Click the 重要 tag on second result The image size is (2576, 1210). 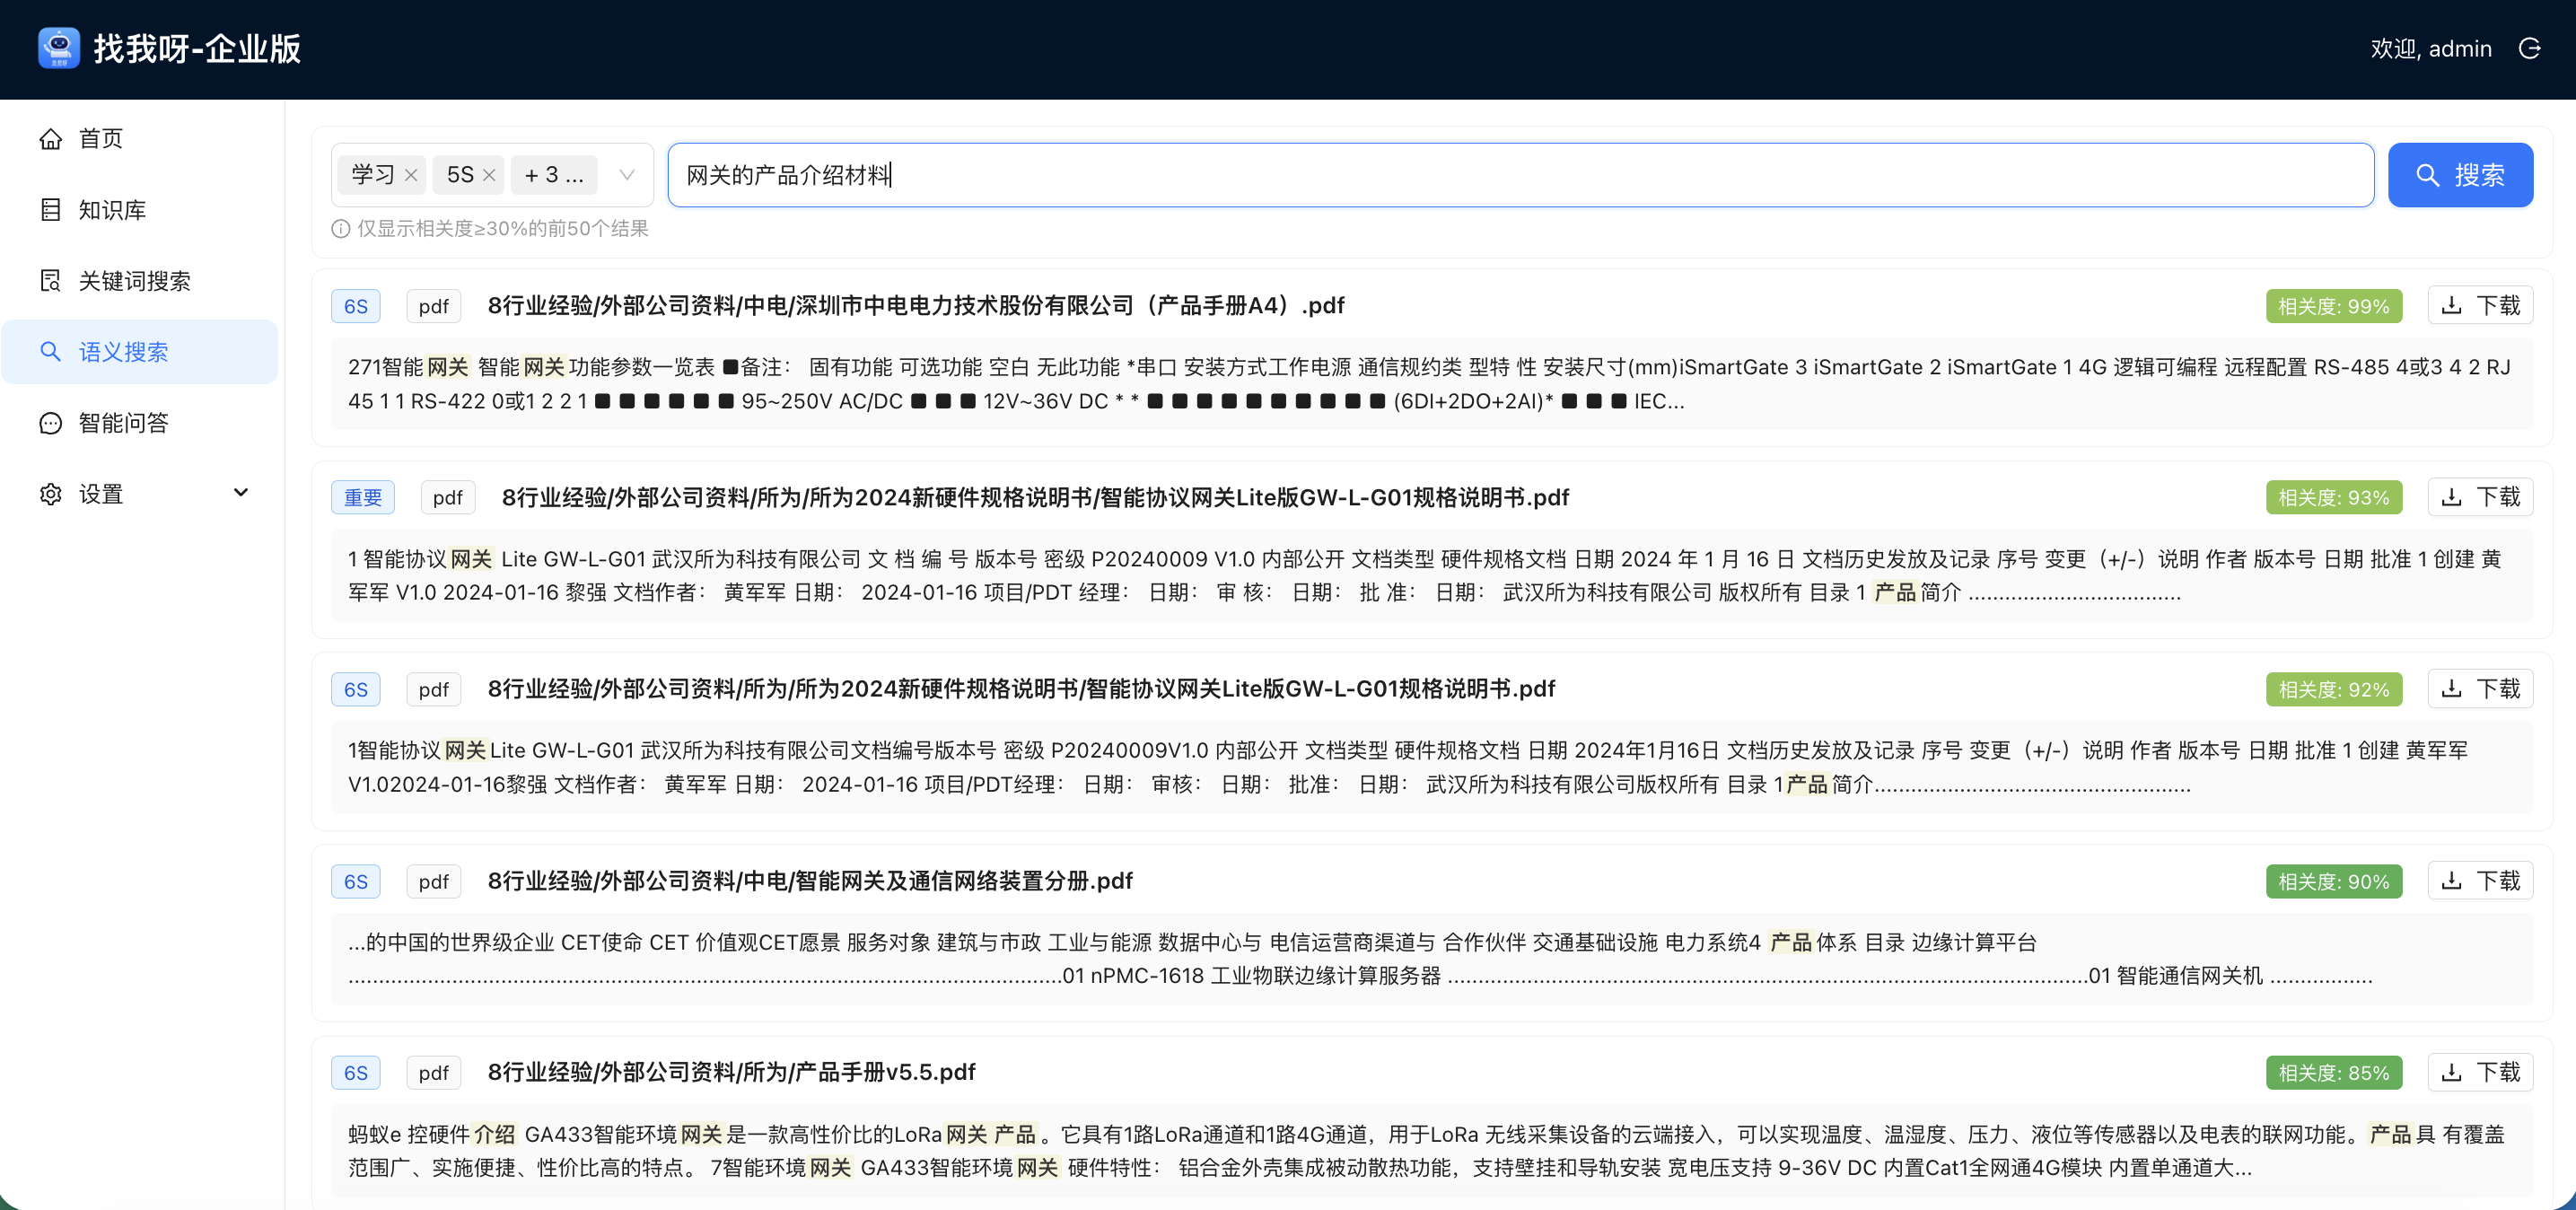tap(363, 497)
